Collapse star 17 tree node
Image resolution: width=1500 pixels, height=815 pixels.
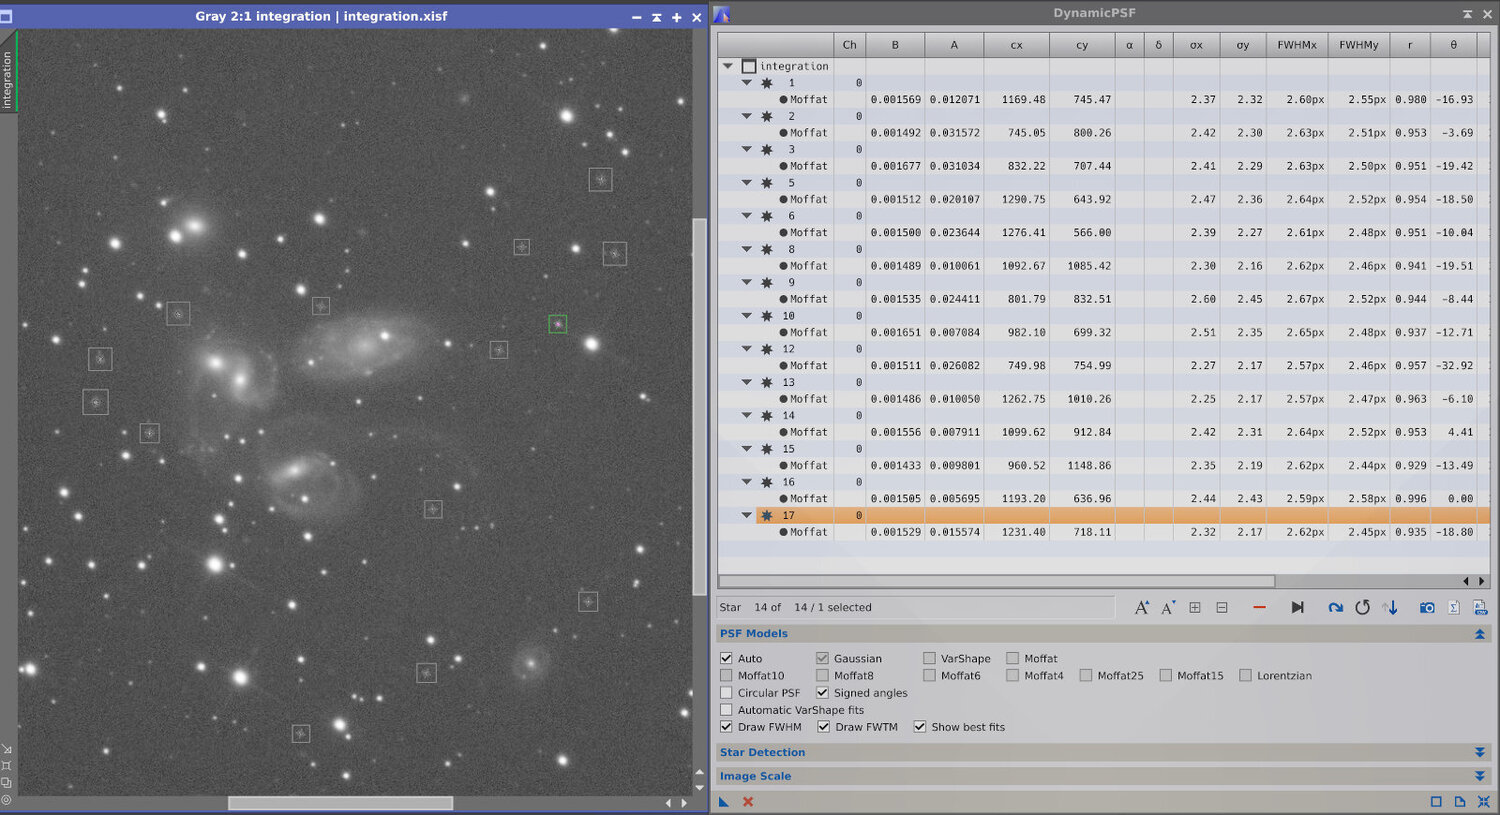pyautogui.click(x=746, y=516)
